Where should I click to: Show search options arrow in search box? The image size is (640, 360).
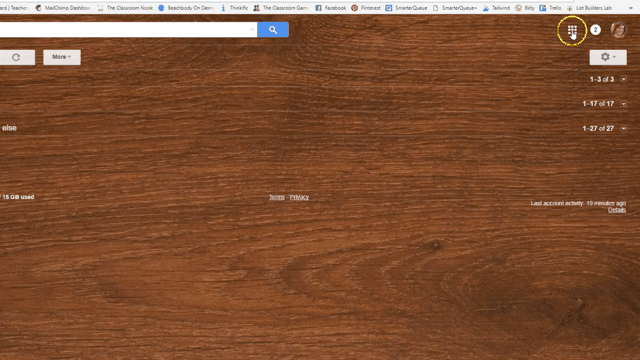coord(252,29)
